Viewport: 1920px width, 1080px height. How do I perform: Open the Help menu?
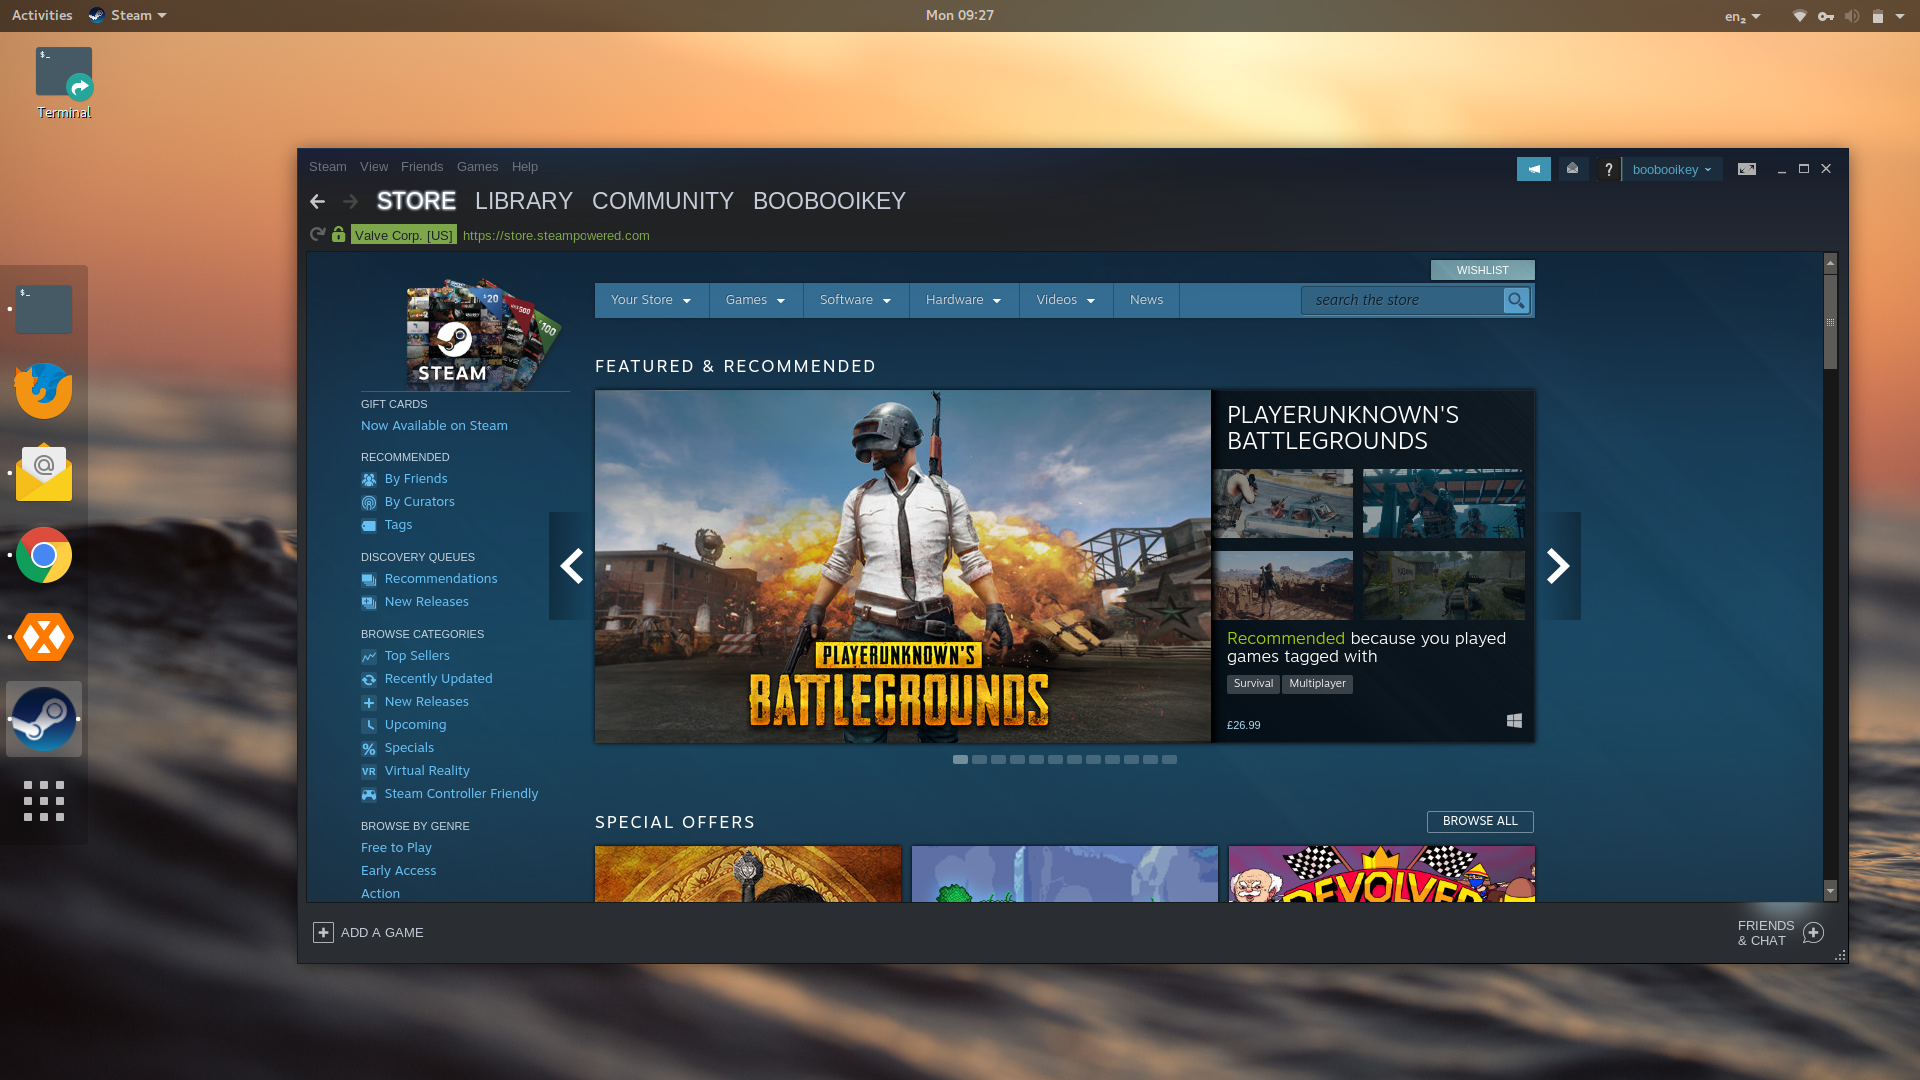(x=525, y=167)
